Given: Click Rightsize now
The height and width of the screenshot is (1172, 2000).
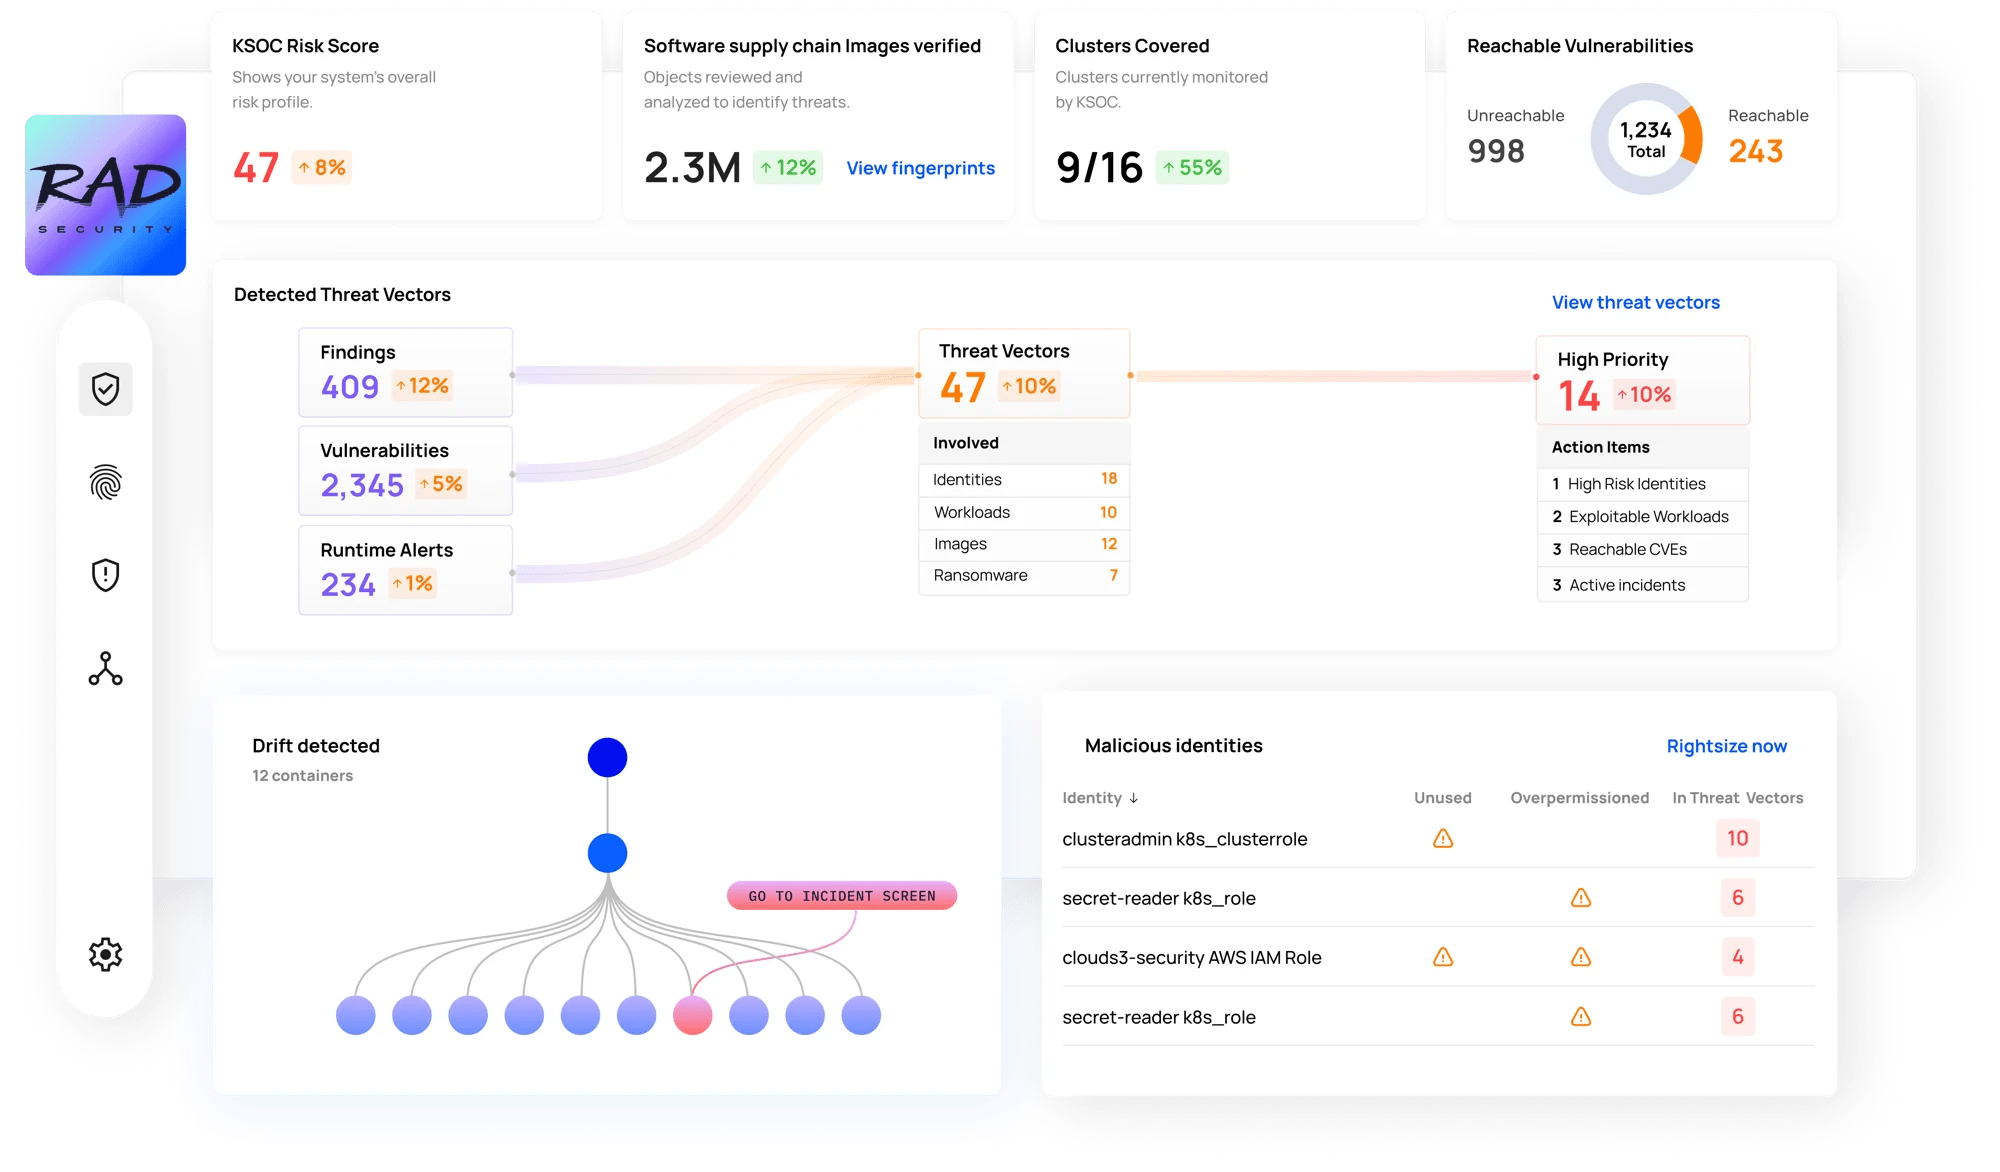Looking at the screenshot, I should pyautogui.click(x=1727, y=746).
